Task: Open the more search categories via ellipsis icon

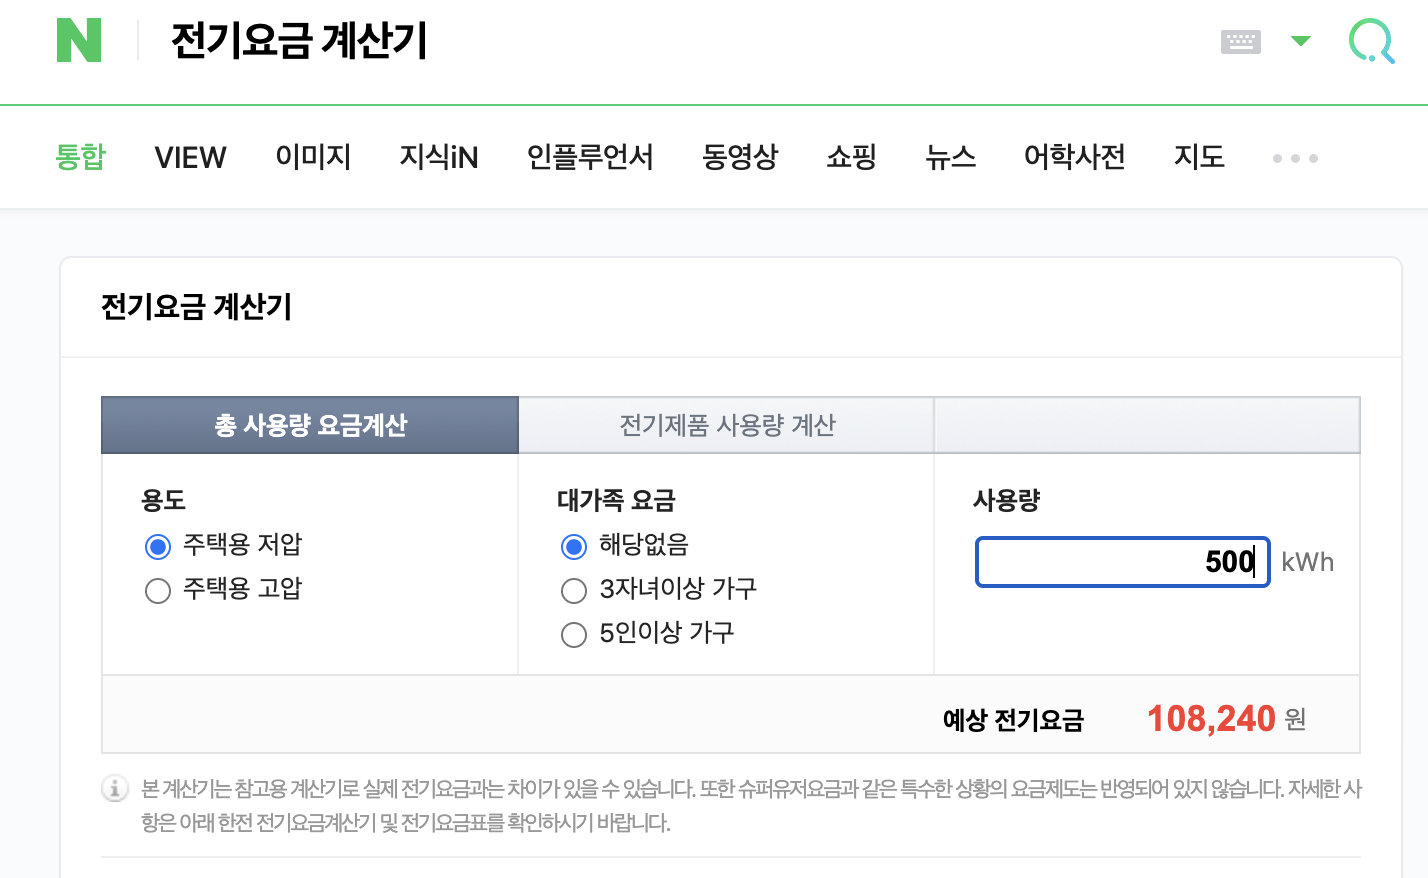Action: click(1294, 157)
